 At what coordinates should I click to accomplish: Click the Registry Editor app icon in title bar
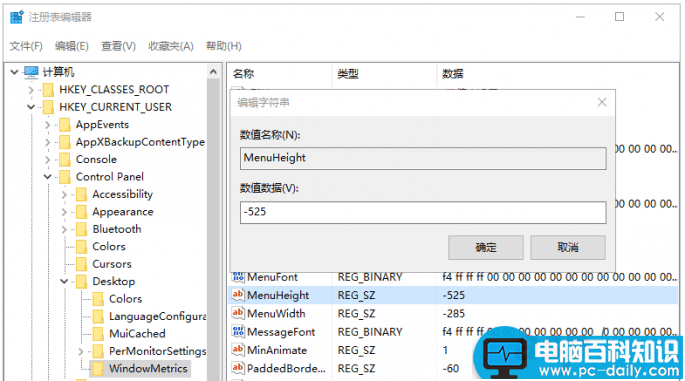tap(17, 17)
